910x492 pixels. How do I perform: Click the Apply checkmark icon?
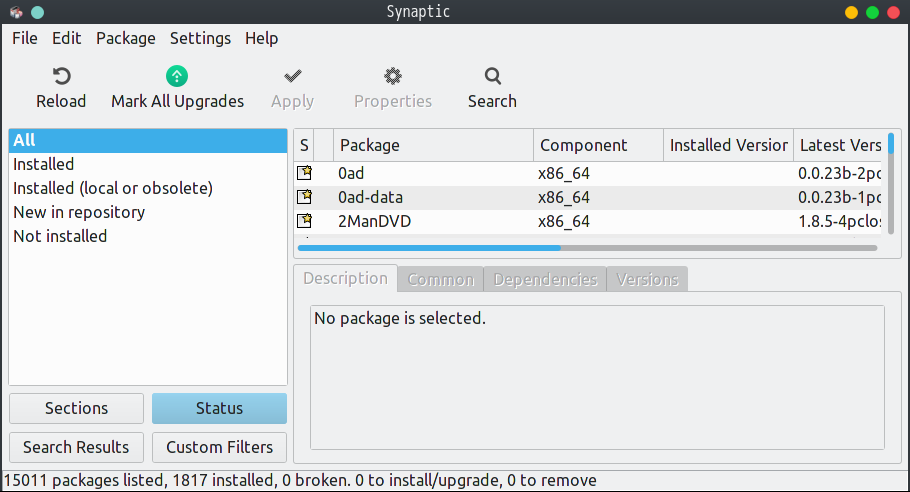point(292,76)
